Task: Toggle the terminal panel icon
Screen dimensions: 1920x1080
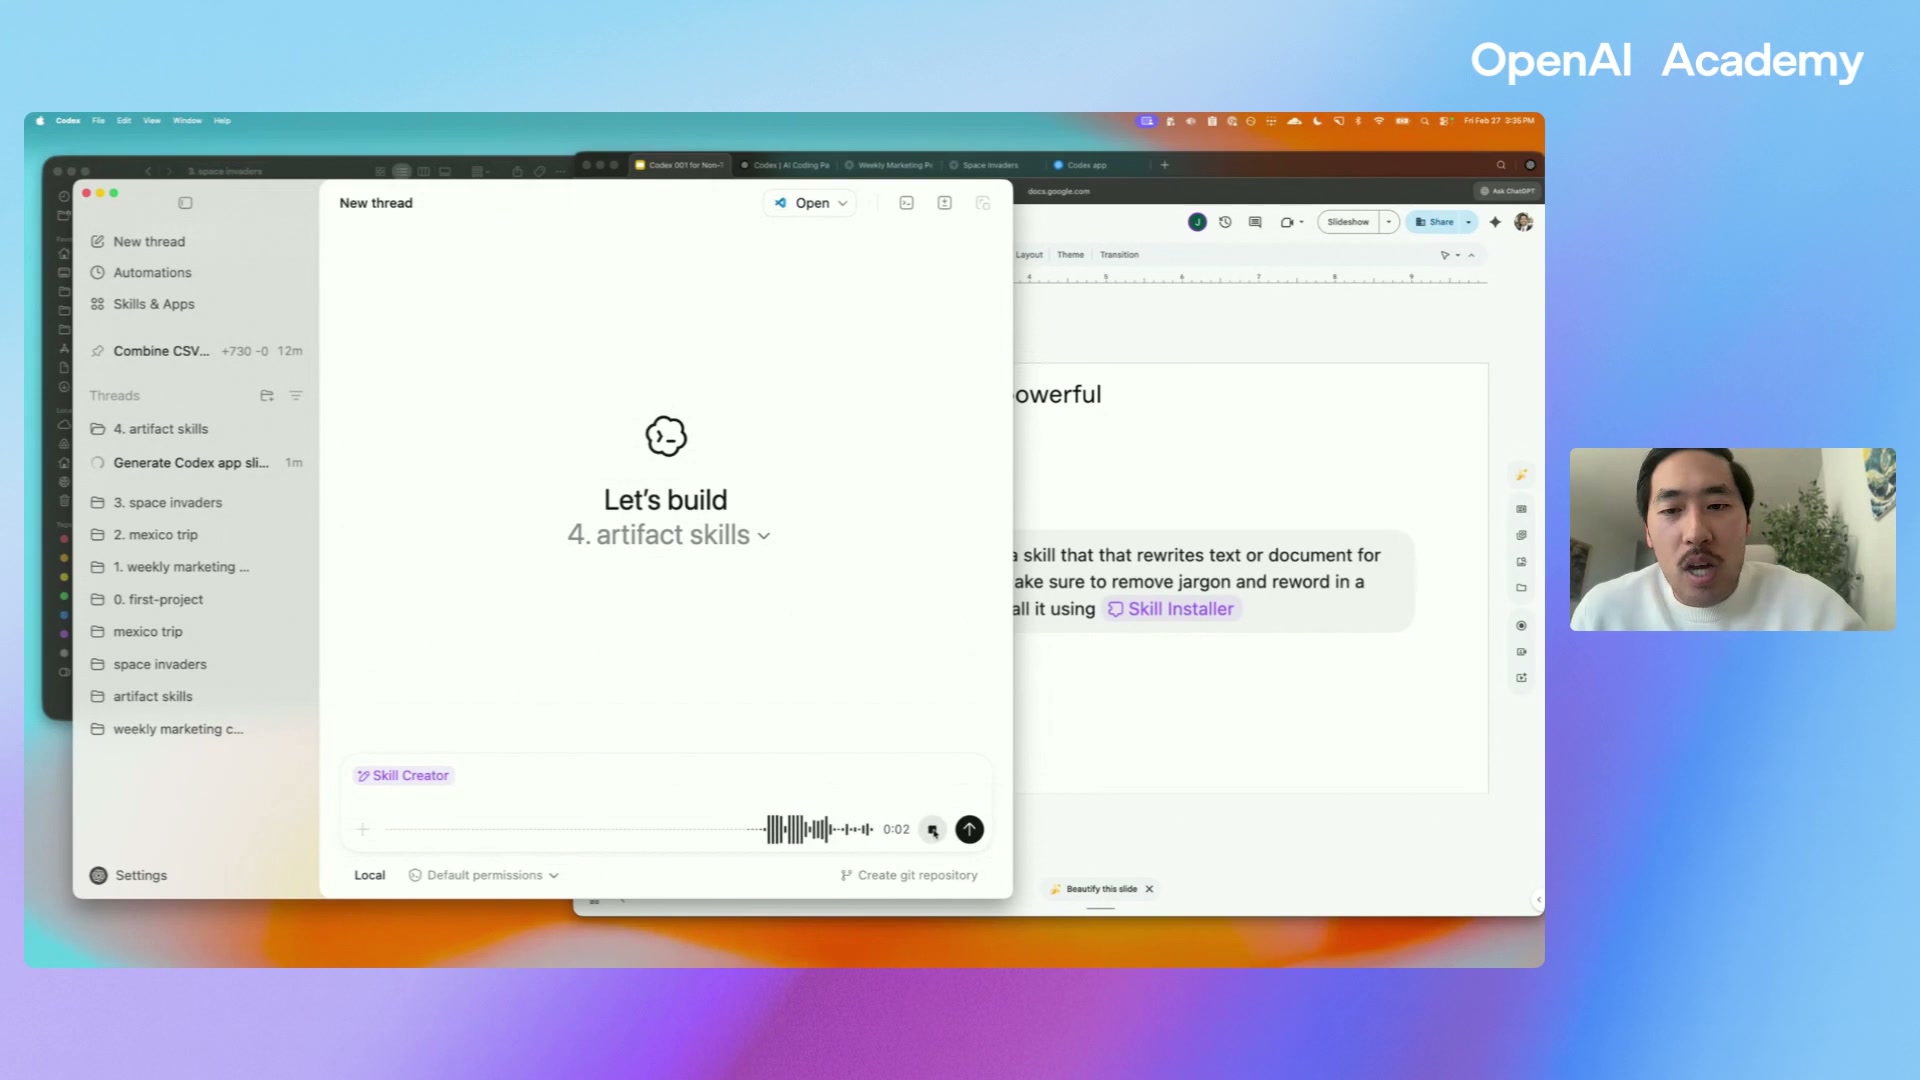Action: (x=907, y=203)
